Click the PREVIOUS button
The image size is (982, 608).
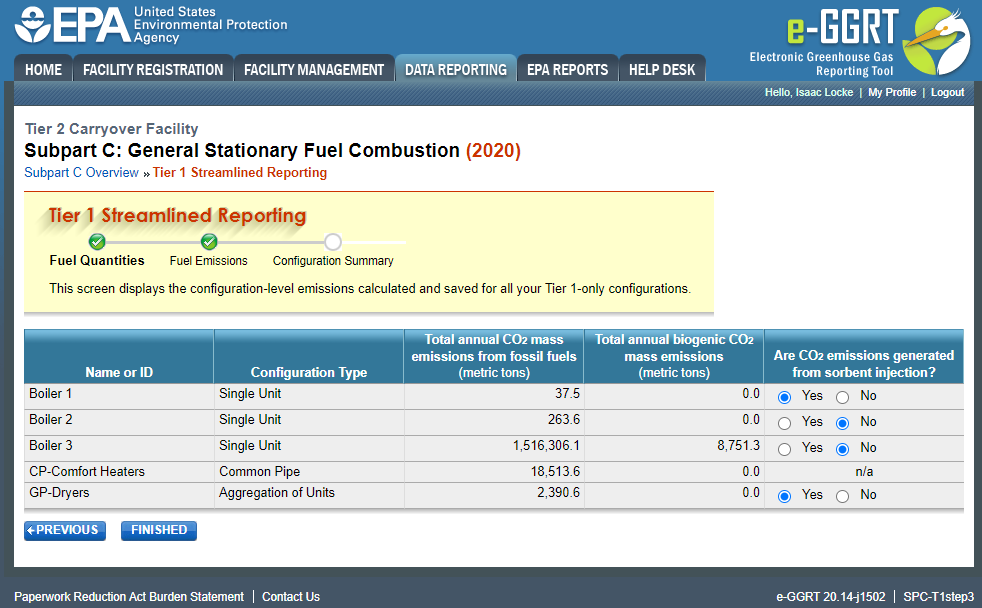(x=65, y=530)
